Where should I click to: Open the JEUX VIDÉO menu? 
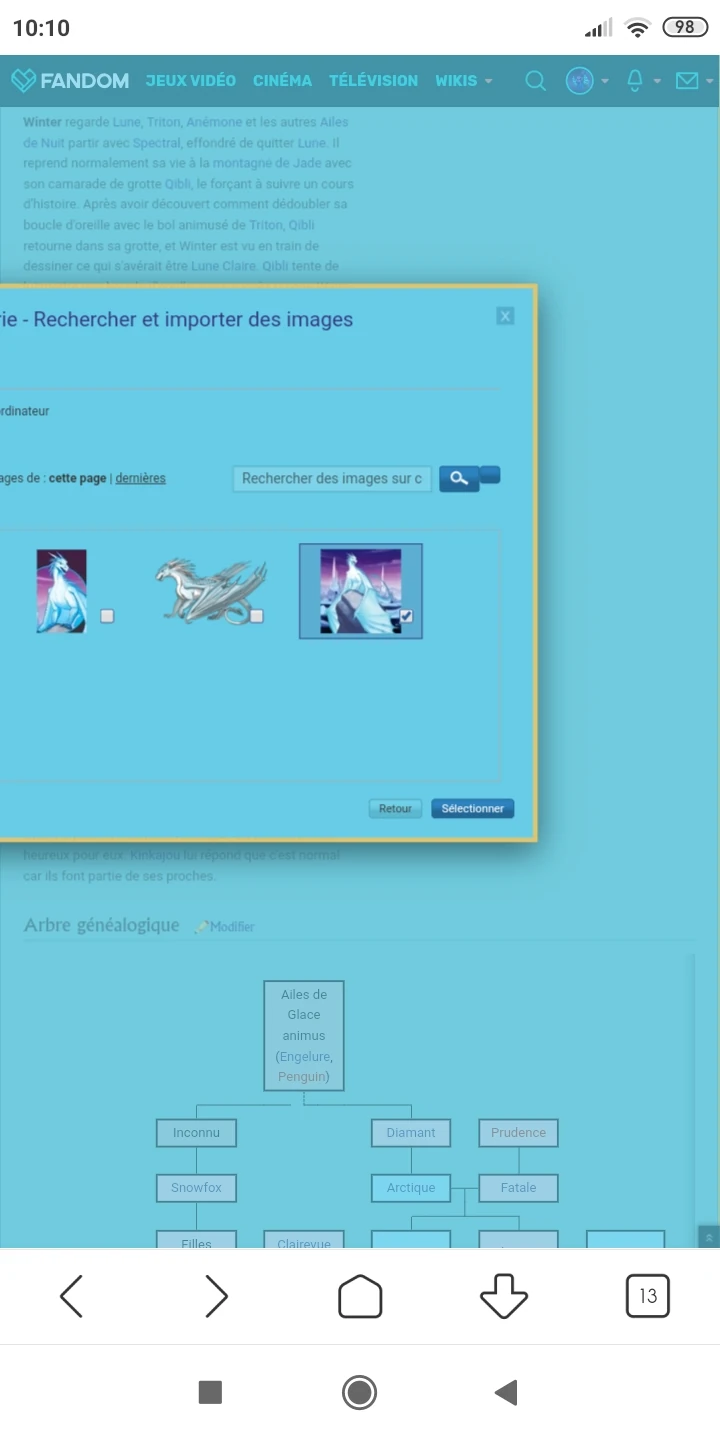[190, 81]
